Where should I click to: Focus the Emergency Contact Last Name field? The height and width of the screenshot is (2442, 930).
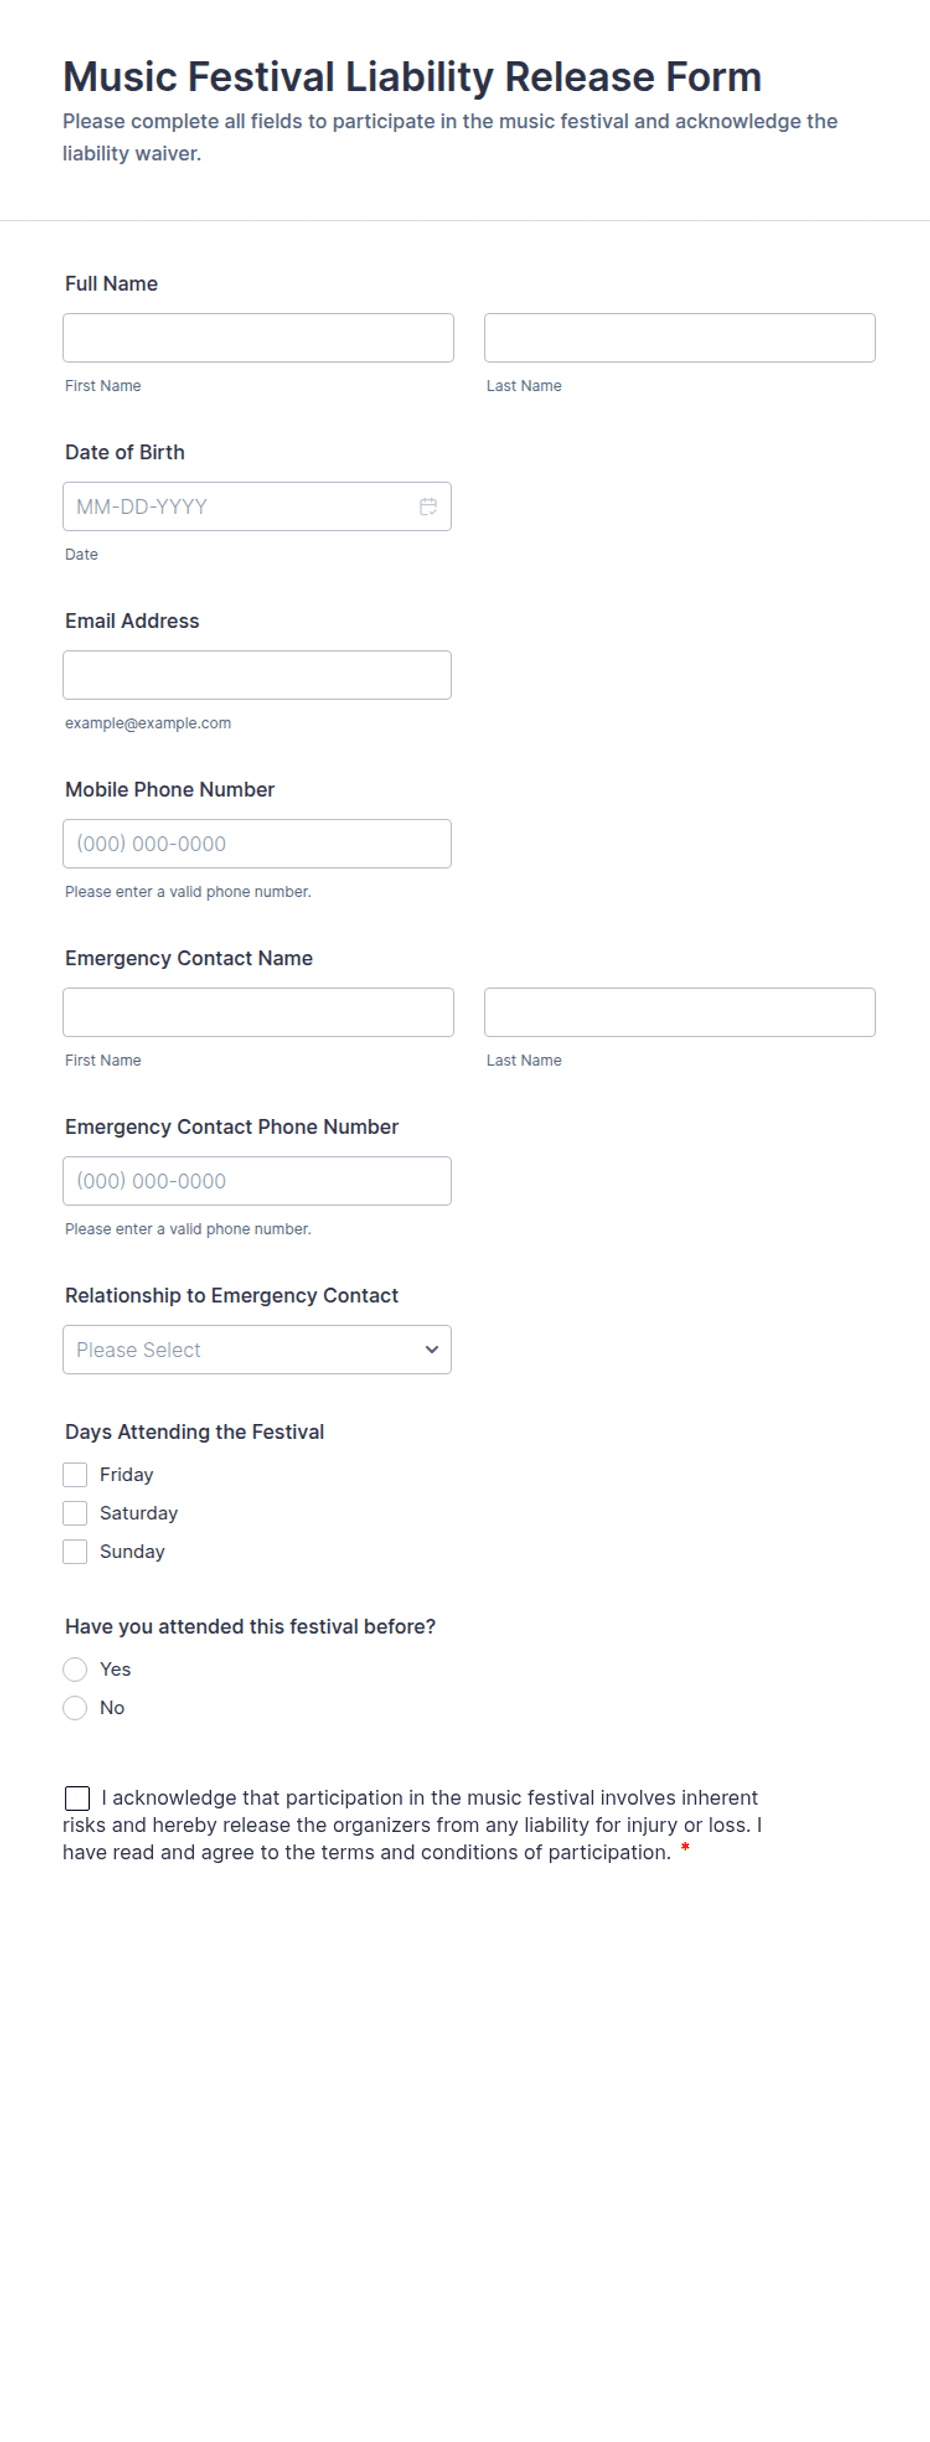click(679, 1011)
